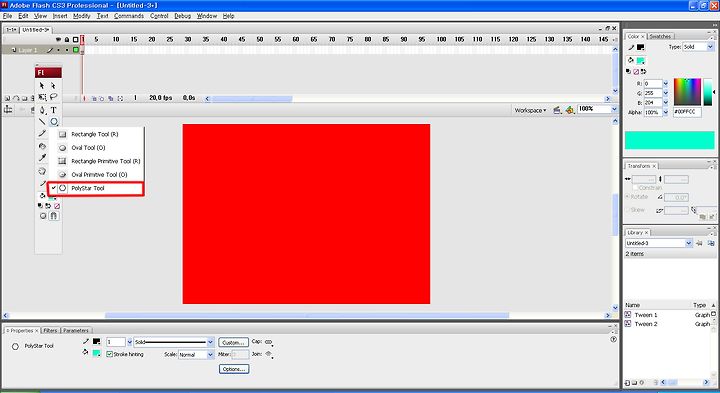Select the Pen tool
The height and width of the screenshot is (393, 720).
click(x=42, y=110)
